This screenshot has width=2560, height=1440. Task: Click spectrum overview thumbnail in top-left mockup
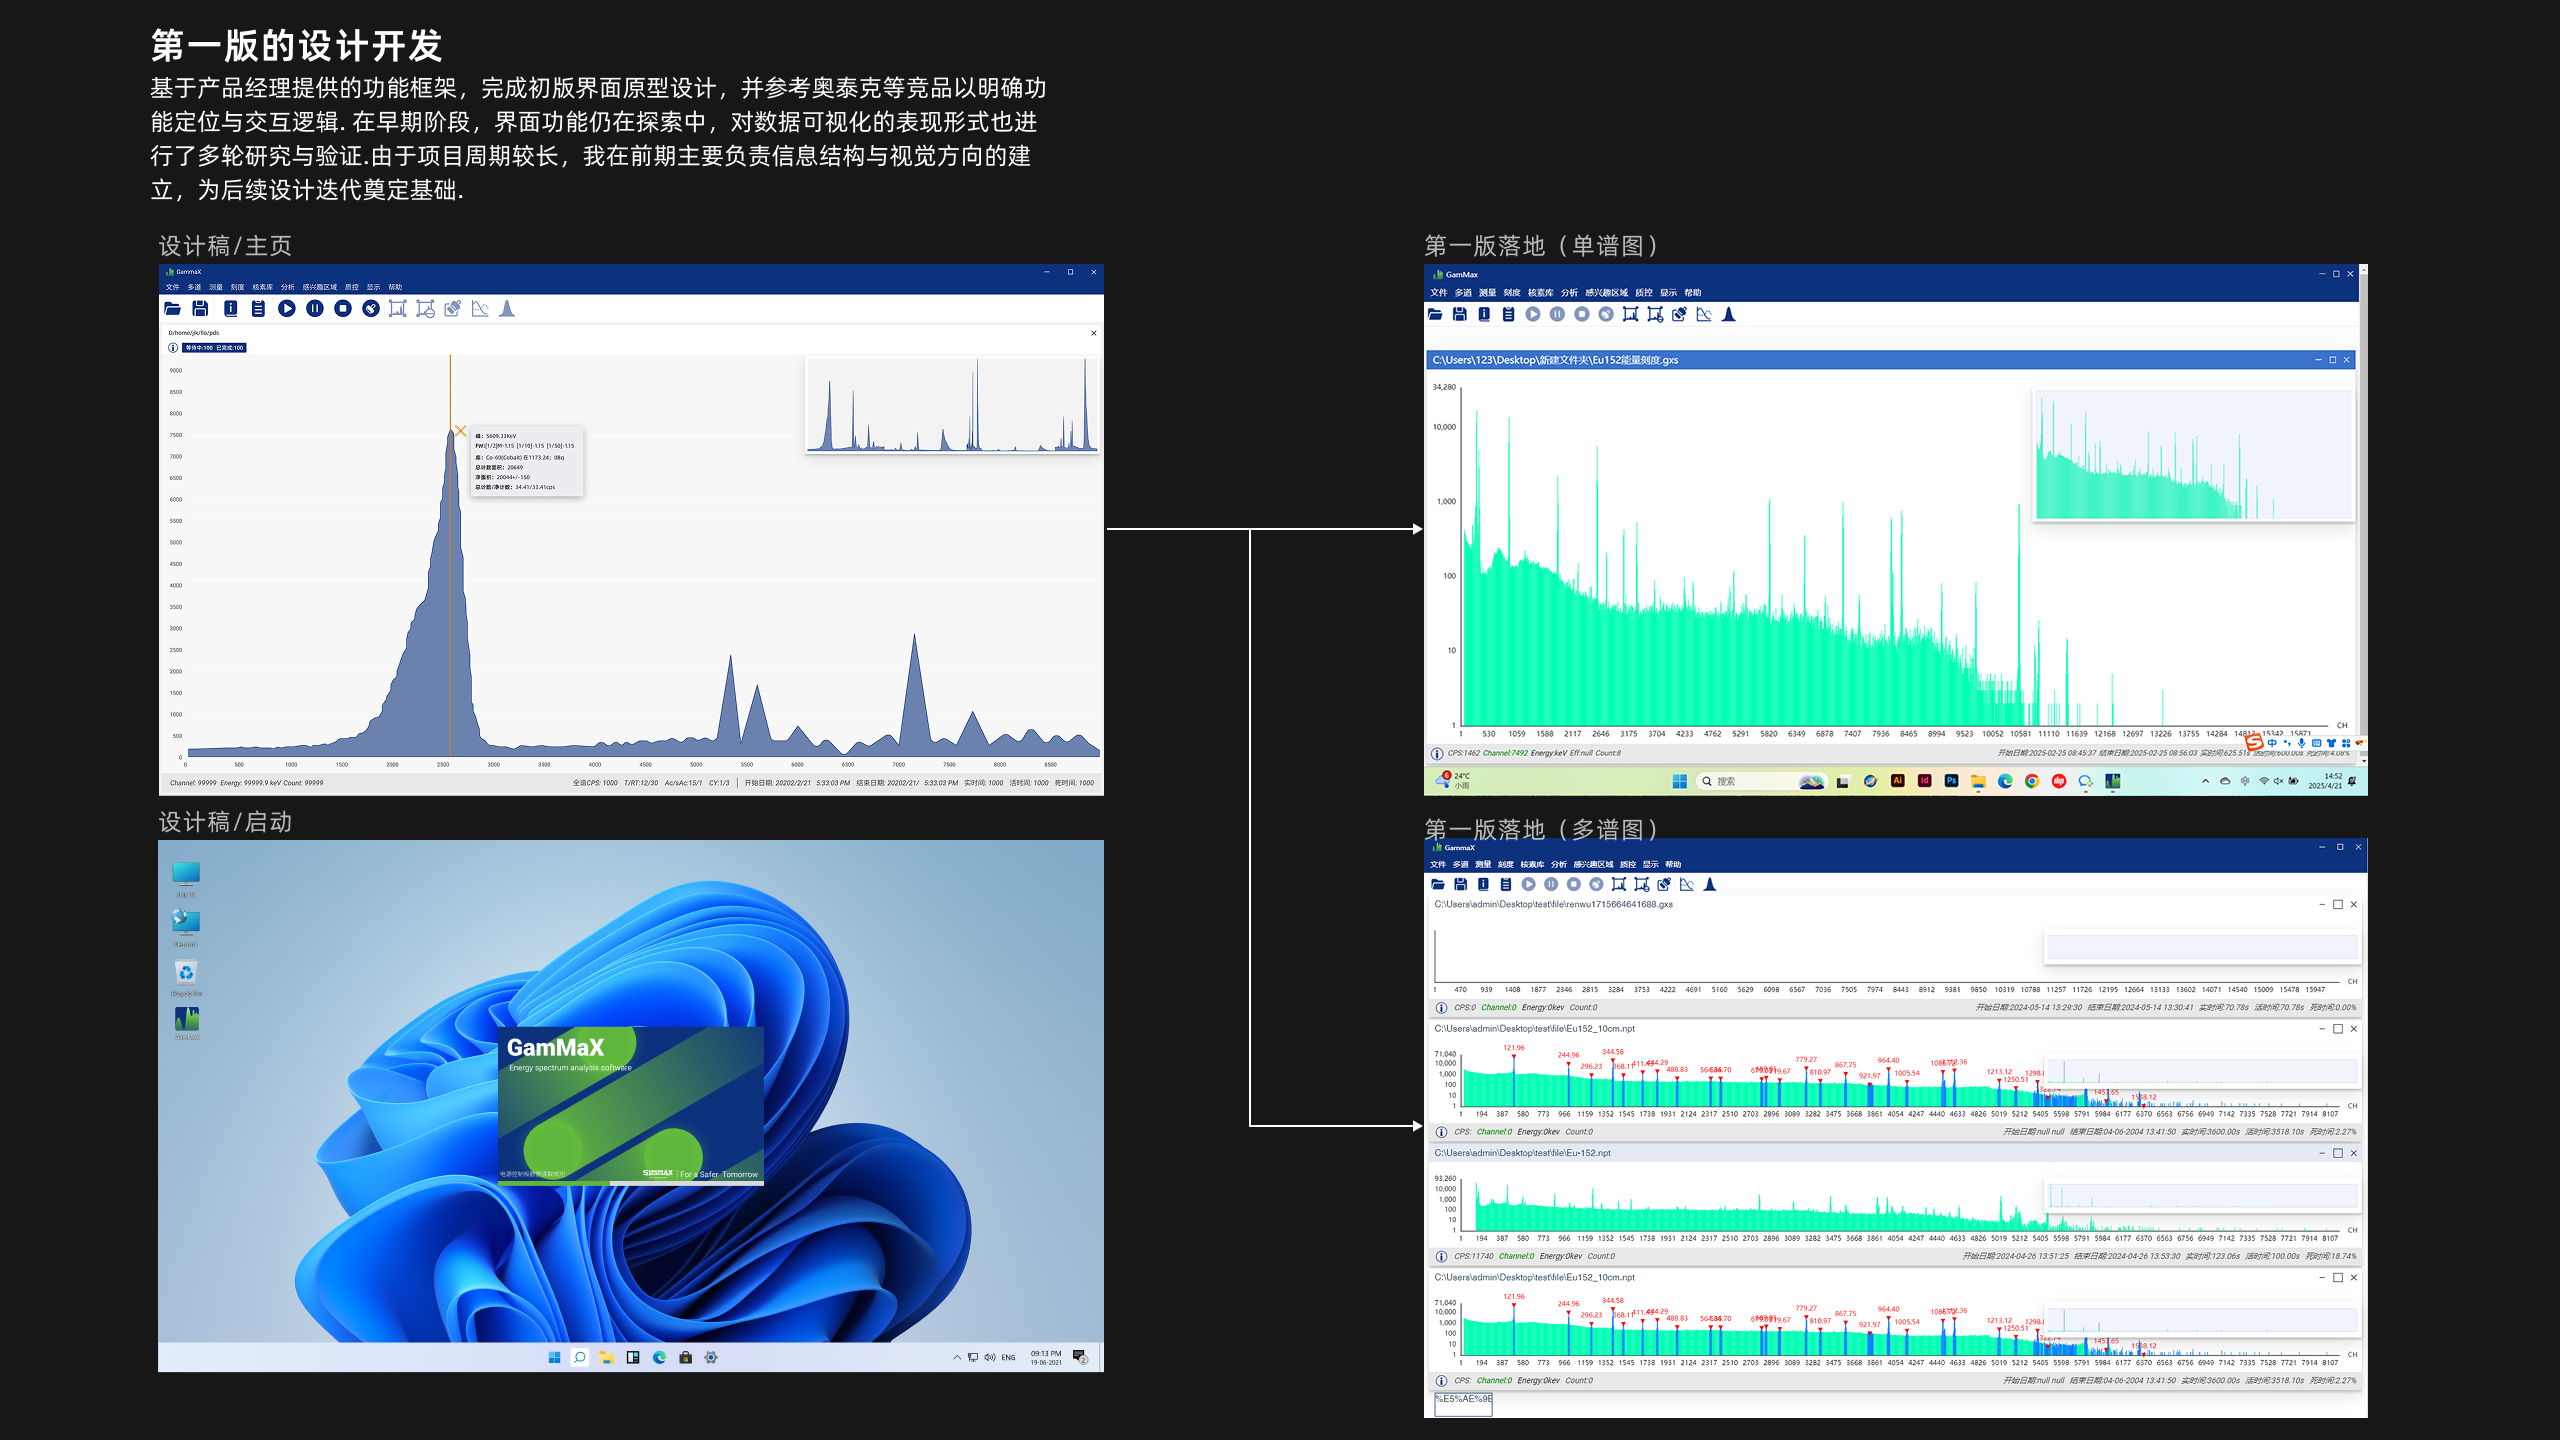click(x=952, y=405)
